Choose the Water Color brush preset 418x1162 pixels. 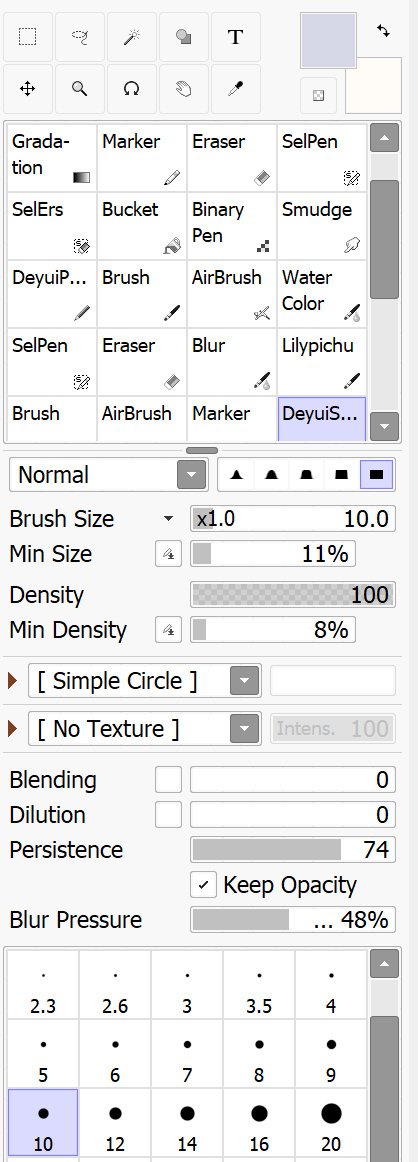(322, 293)
